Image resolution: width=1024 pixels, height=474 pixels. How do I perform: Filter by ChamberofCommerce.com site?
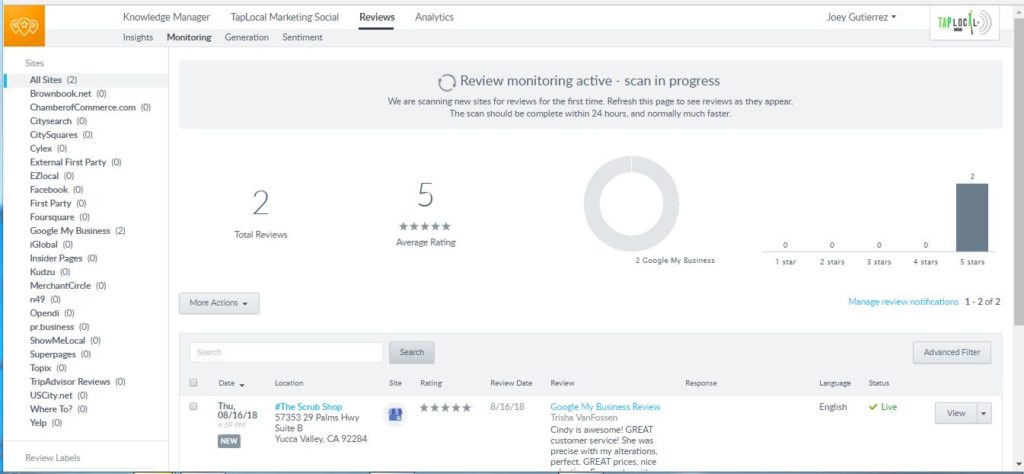[x=90, y=107]
